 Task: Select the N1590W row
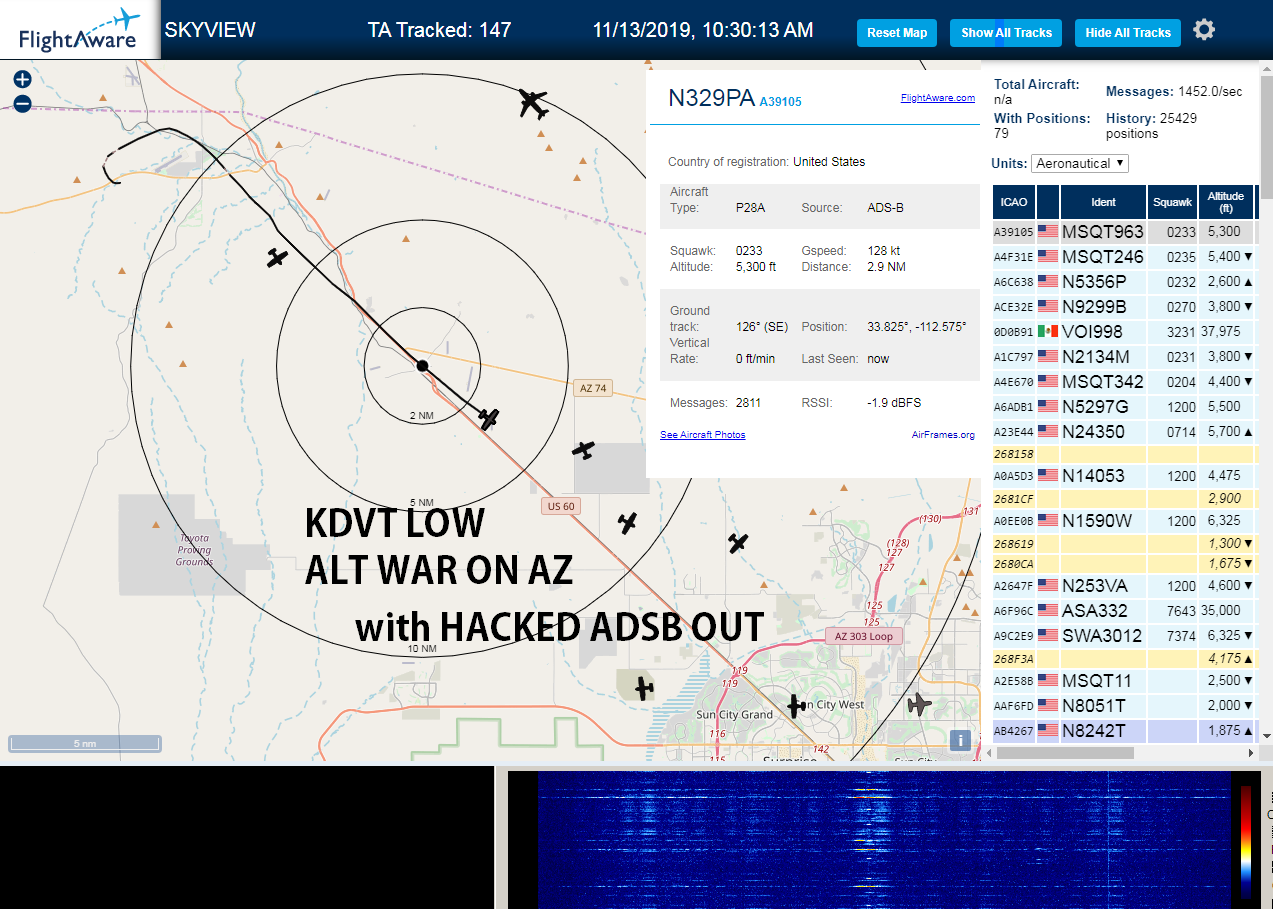point(1124,520)
